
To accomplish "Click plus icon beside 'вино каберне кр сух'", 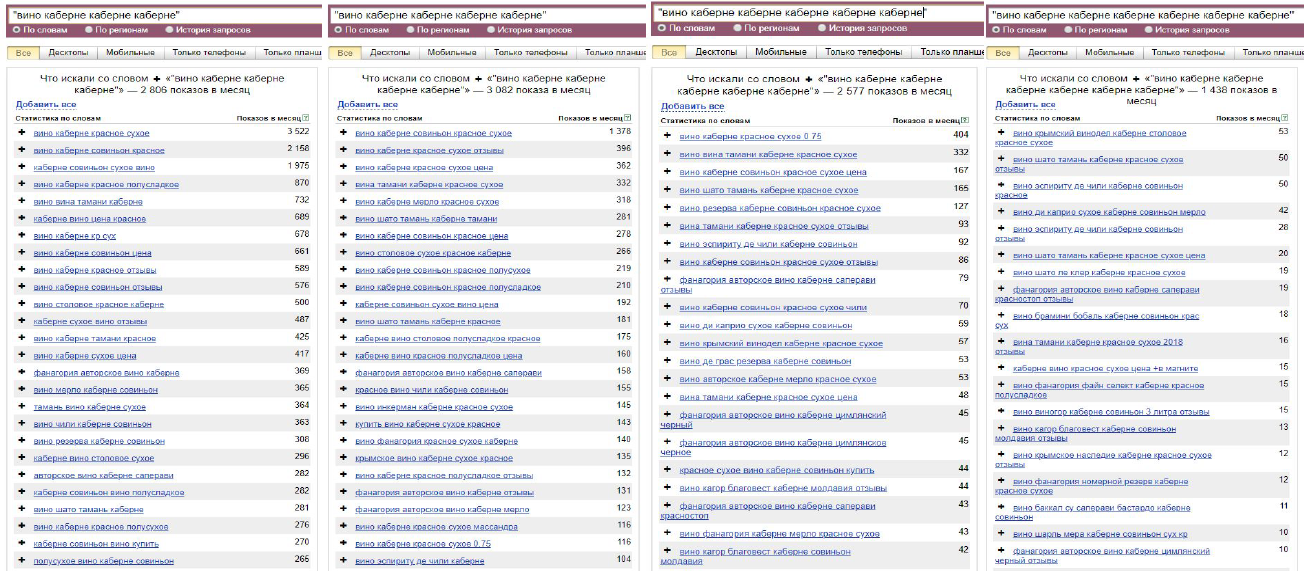I will click(x=22, y=236).
